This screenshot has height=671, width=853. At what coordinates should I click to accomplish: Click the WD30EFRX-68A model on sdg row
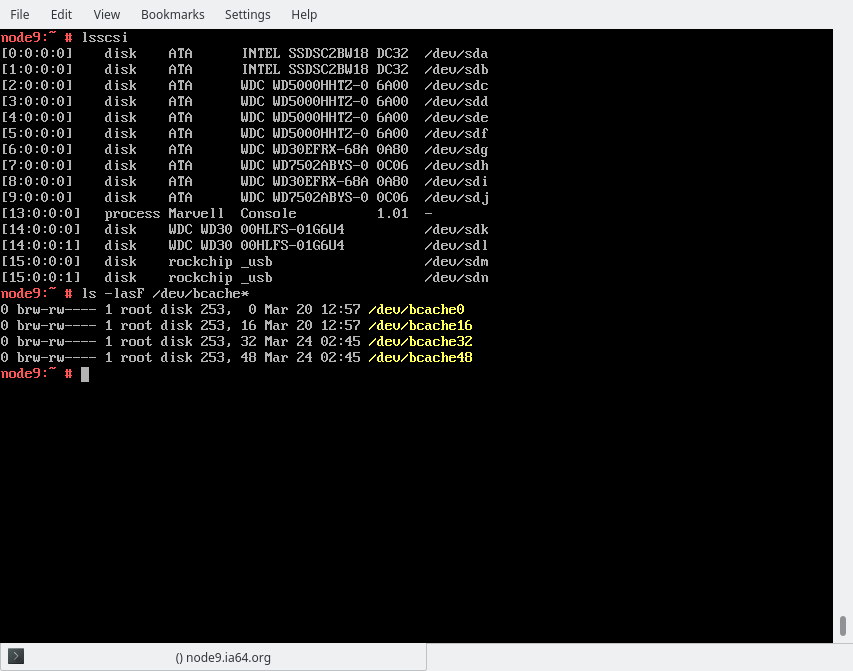[x=320, y=150]
